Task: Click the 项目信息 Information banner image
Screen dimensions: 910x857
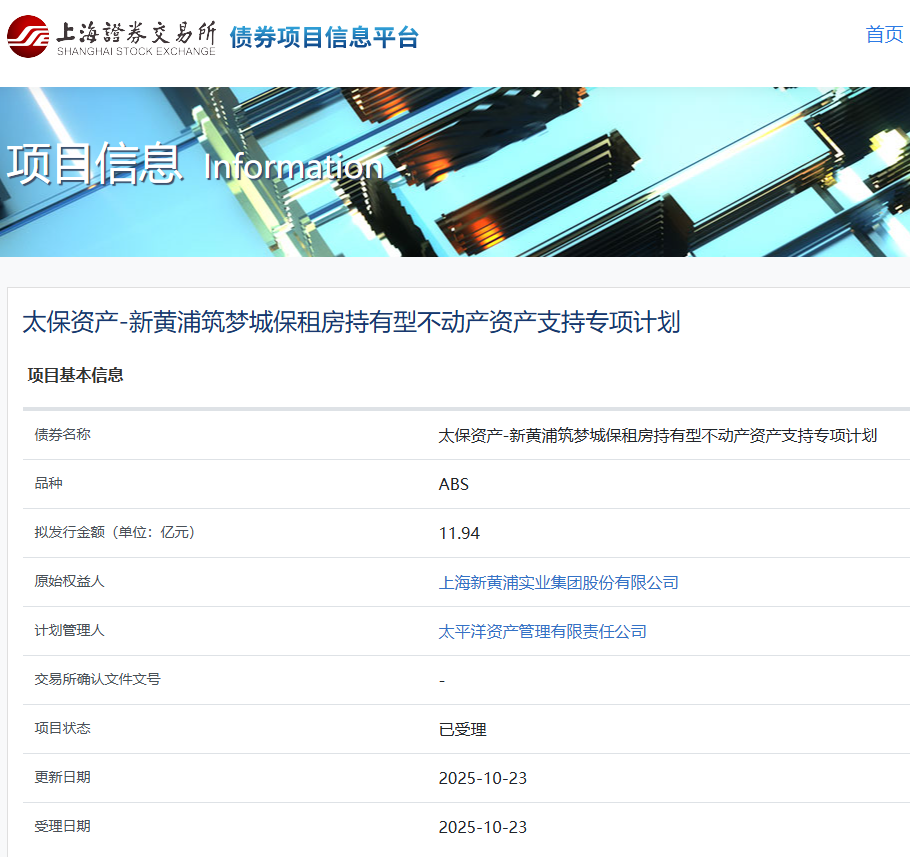Action: (455, 172)
